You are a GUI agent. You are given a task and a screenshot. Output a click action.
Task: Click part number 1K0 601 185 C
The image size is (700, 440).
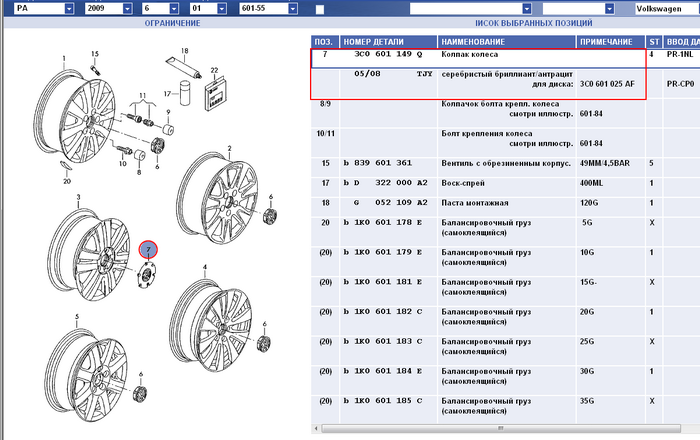click(388, 401)
